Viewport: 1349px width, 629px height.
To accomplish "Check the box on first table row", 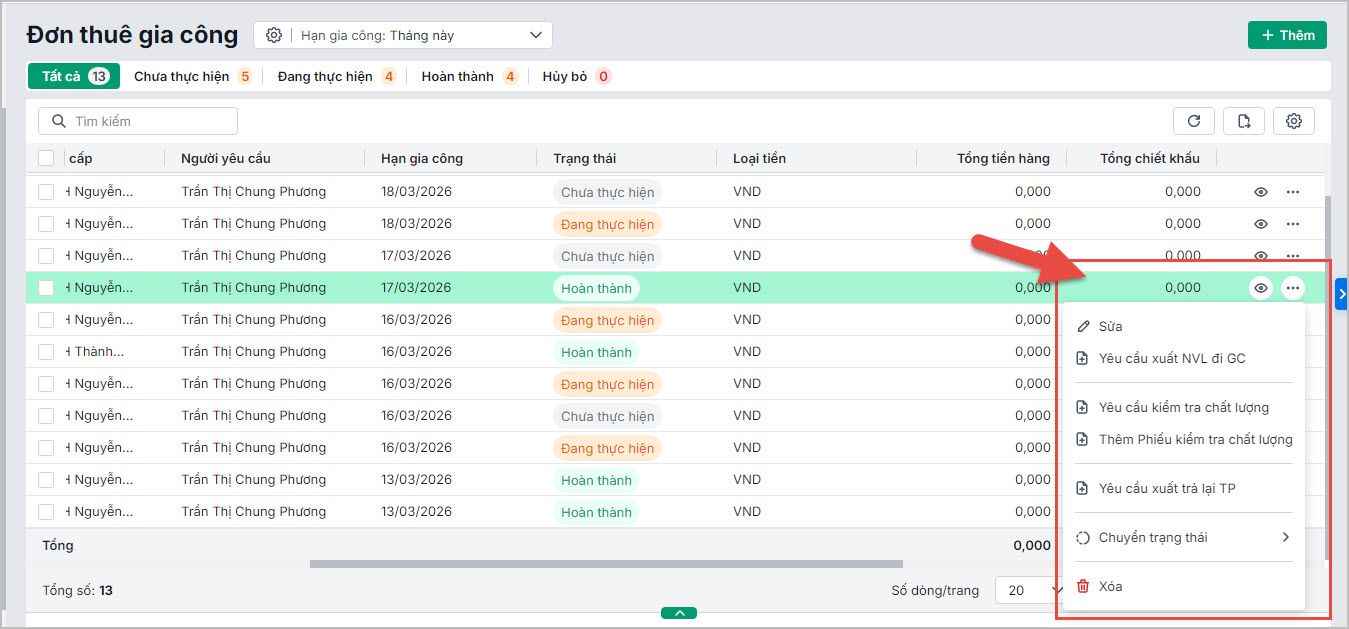I will (46, 192).
